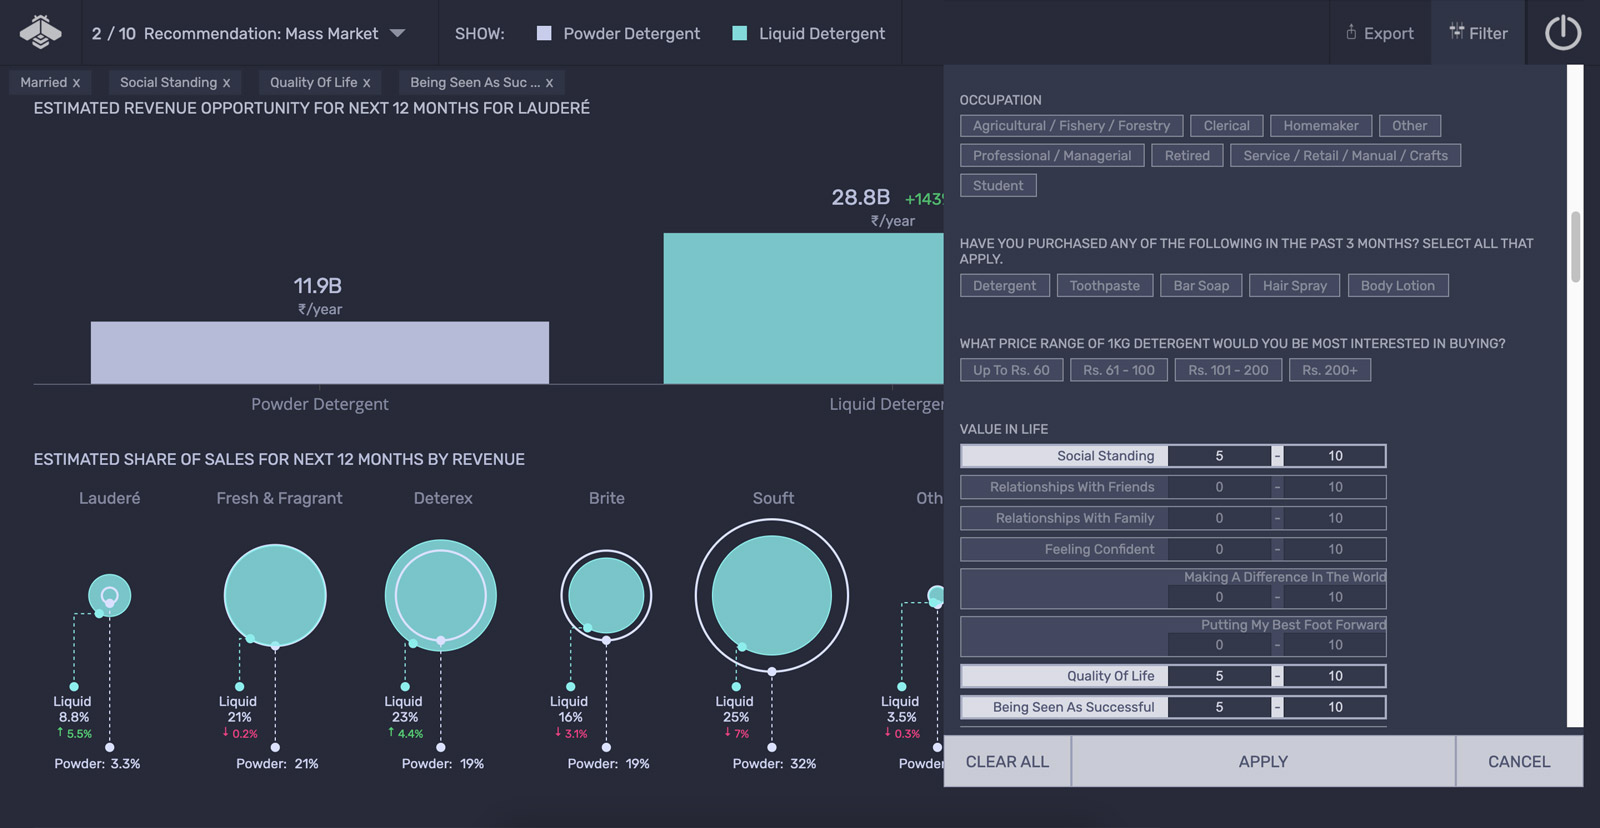Choose Body Lotion as purchased product

(x=1397, y=285)
